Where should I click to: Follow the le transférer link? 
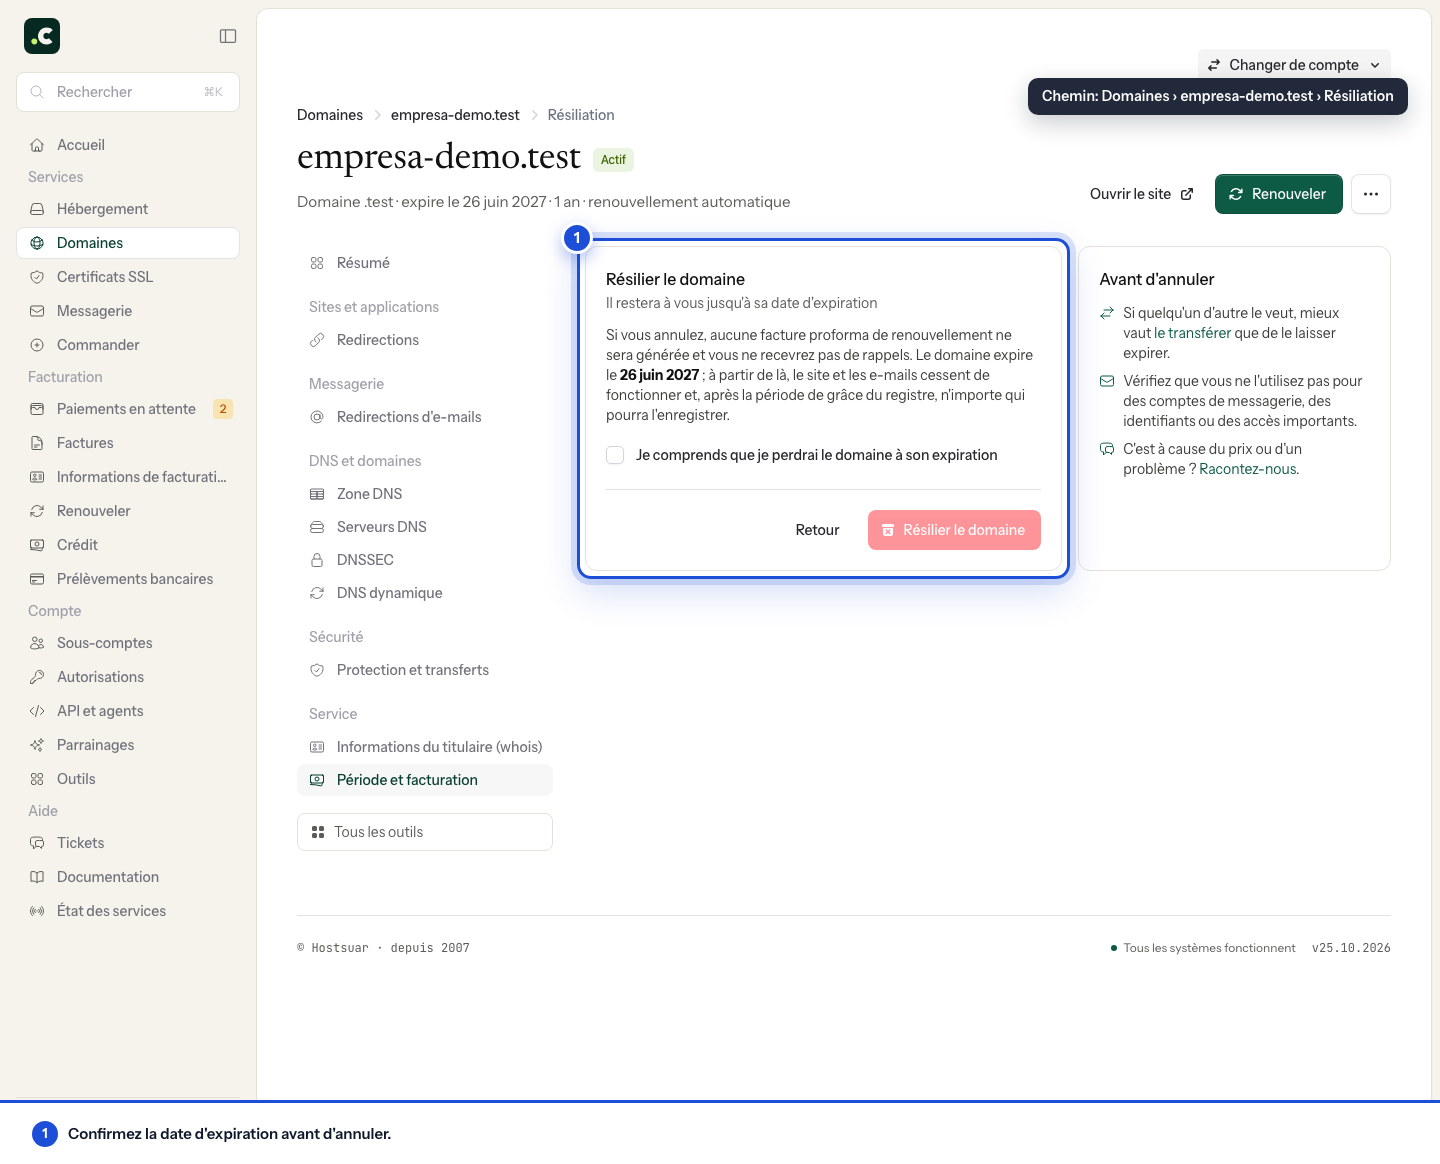(x=1192, y=333)
